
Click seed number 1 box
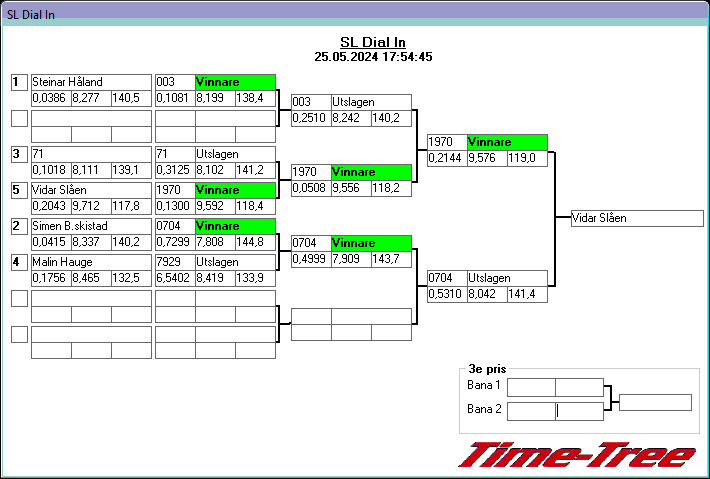[19, 82]
